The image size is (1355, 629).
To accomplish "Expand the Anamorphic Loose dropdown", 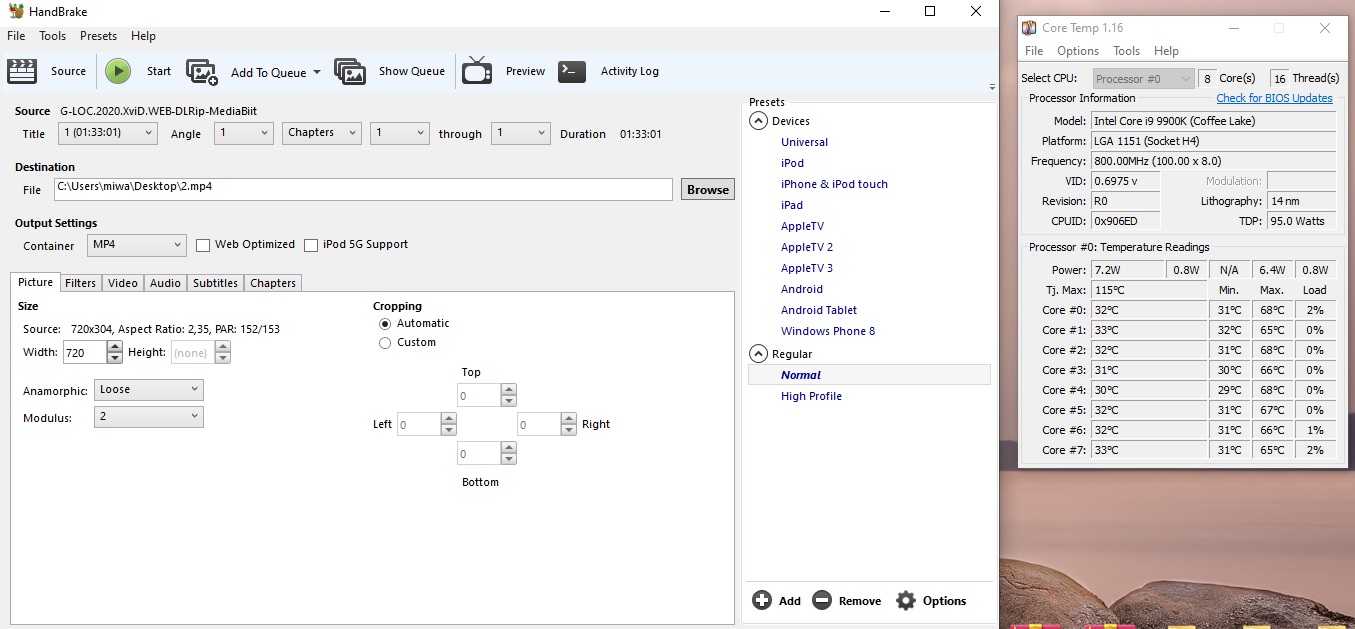I will click(149, 390).
